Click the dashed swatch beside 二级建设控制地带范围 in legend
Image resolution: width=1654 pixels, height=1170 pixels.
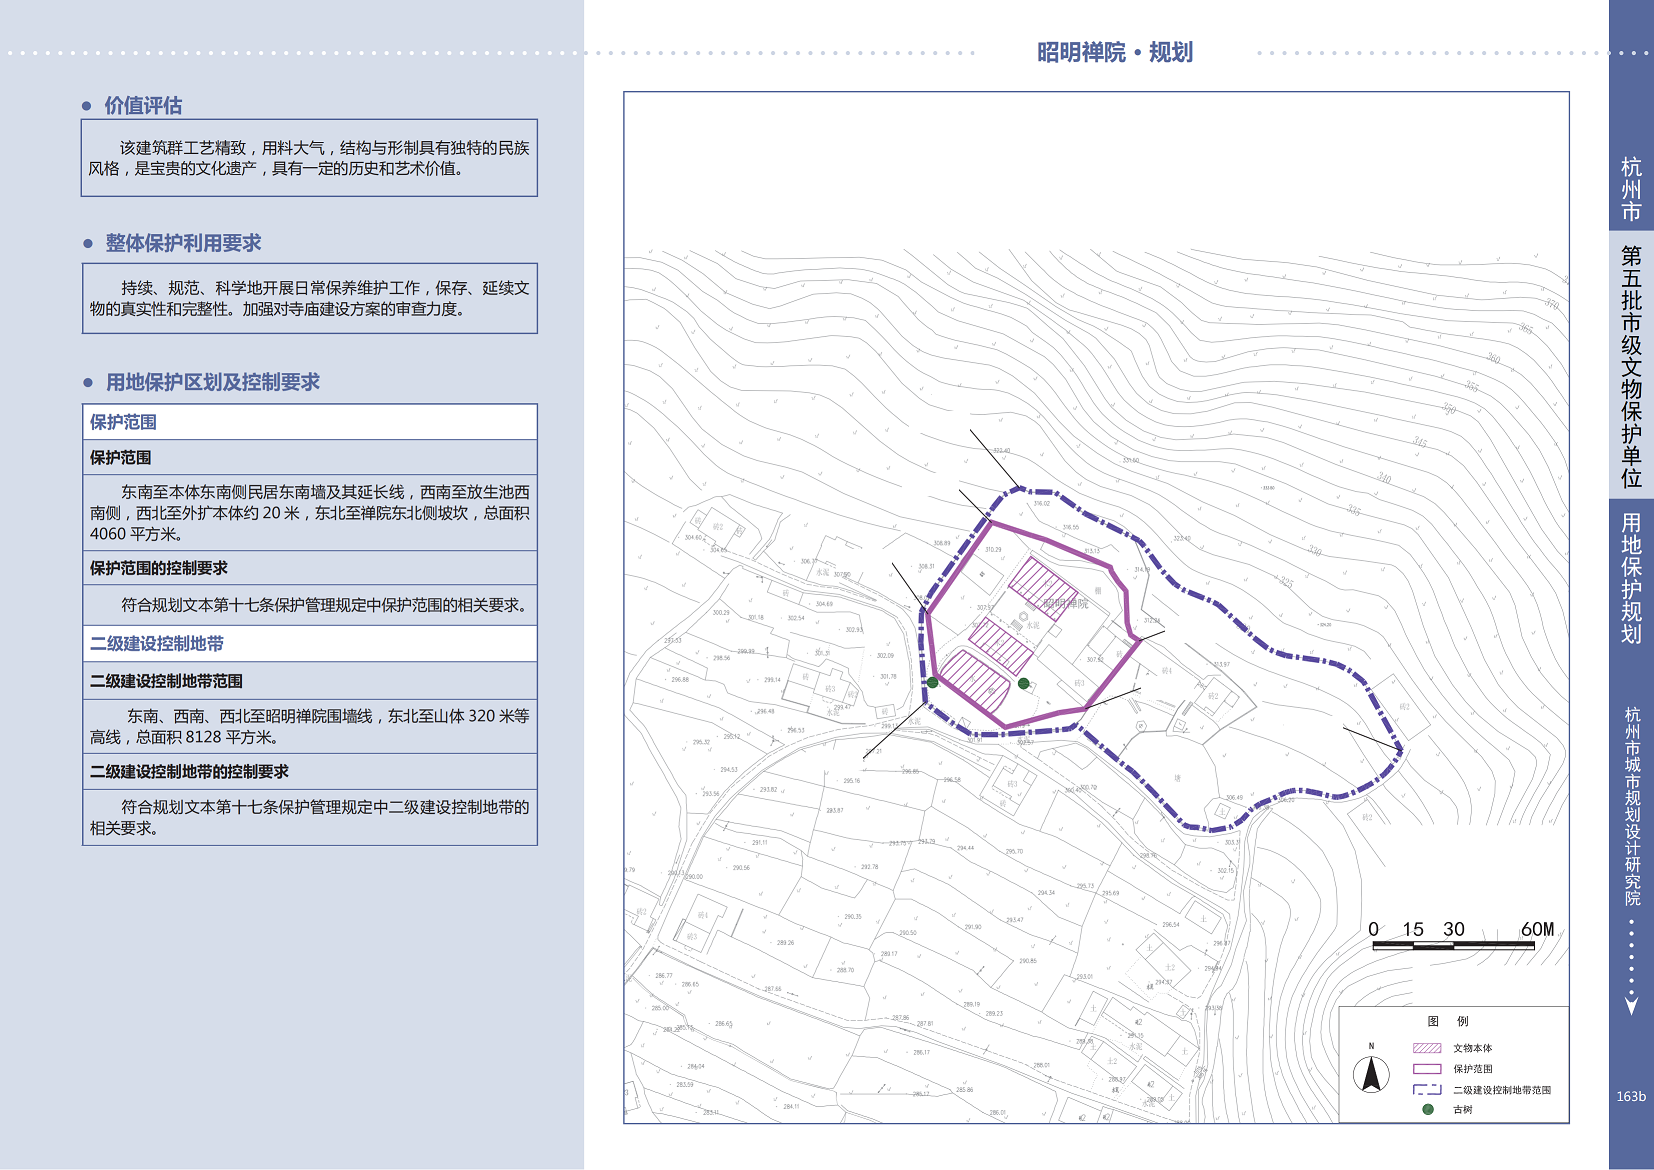coord(1427,1090)
